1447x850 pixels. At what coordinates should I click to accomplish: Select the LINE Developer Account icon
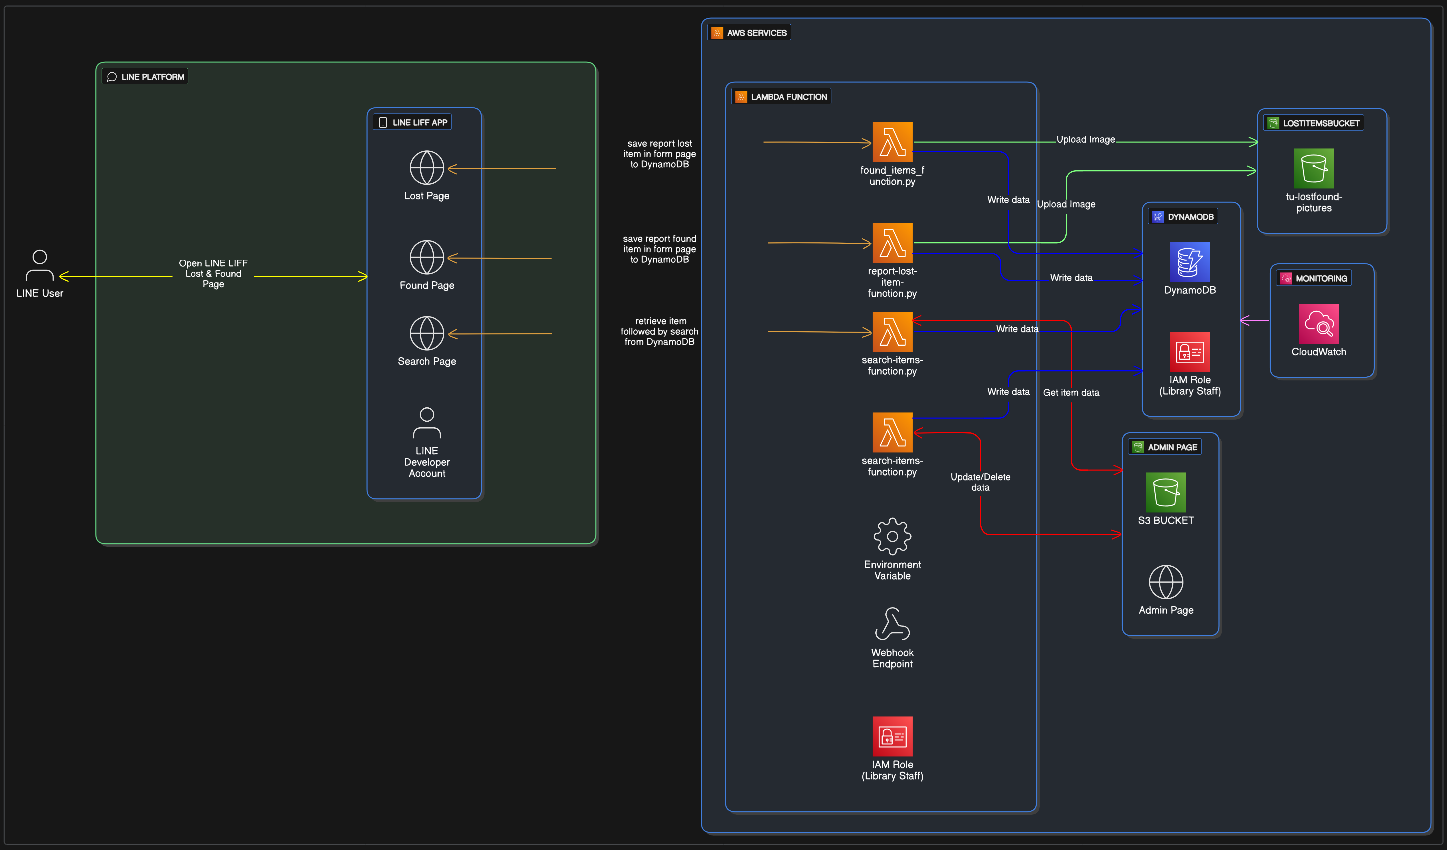pyautogui.click(x=427, y=423)
